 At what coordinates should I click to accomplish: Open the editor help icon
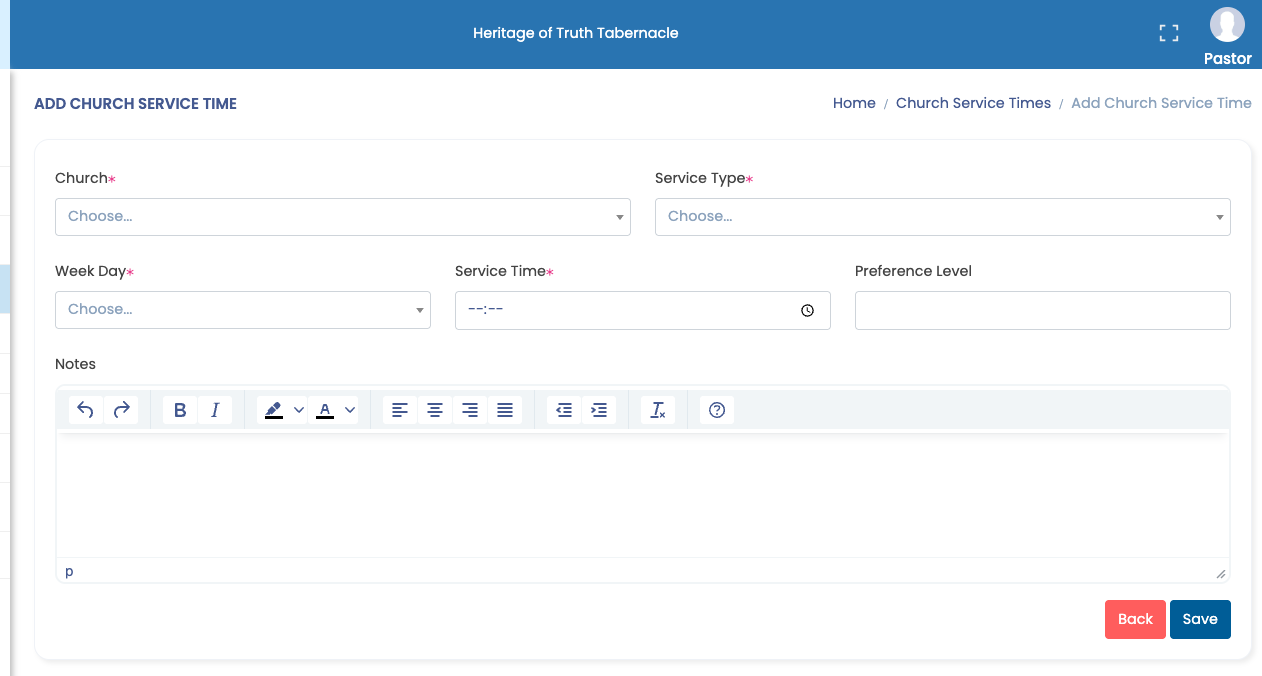[716, 410]
